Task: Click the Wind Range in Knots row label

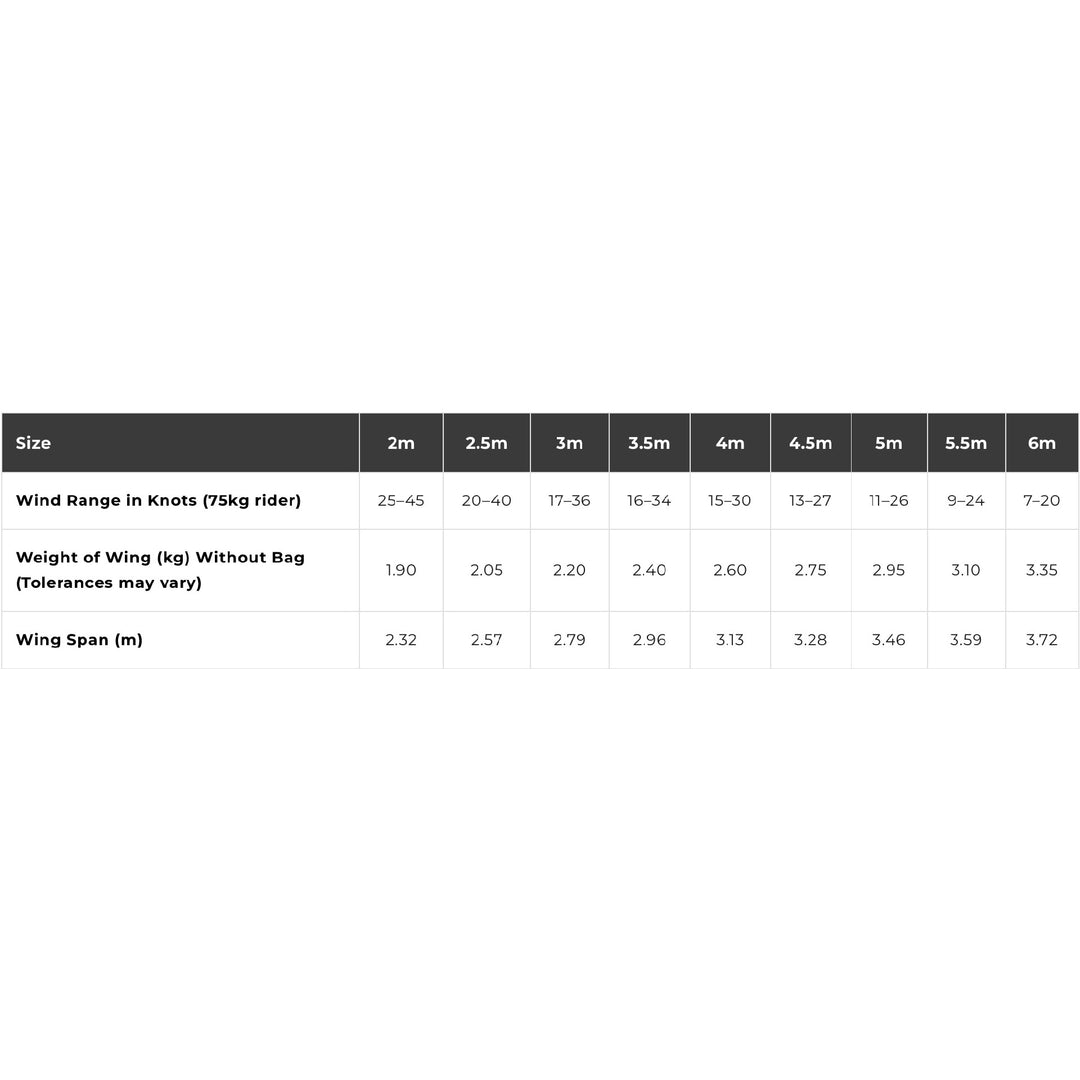Action: [x=158, y=501]
